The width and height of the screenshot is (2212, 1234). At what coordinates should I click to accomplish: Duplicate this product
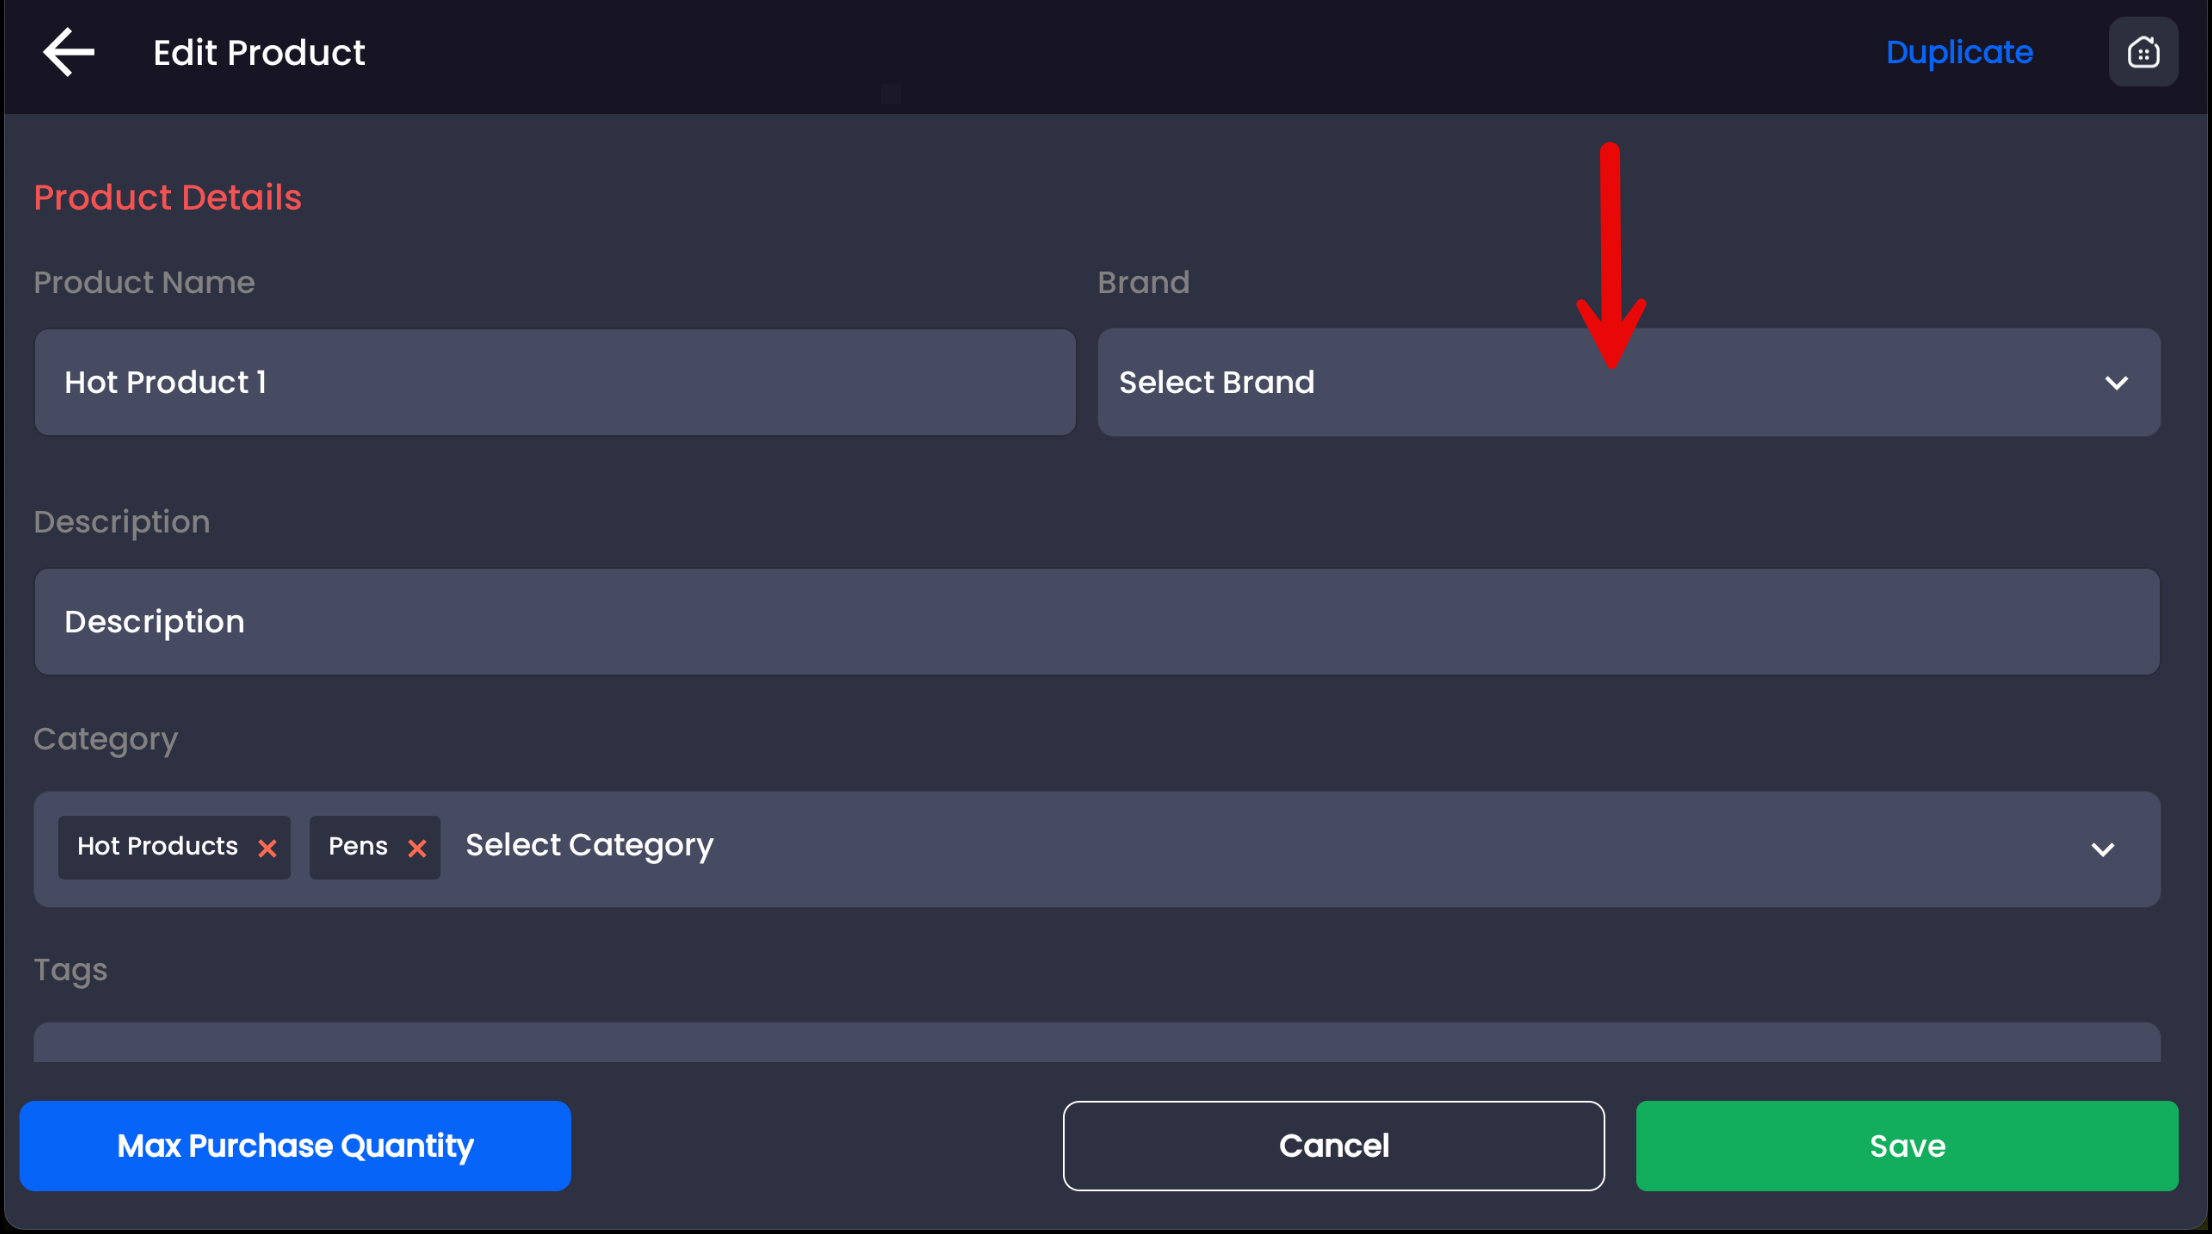click(1958, 52)
